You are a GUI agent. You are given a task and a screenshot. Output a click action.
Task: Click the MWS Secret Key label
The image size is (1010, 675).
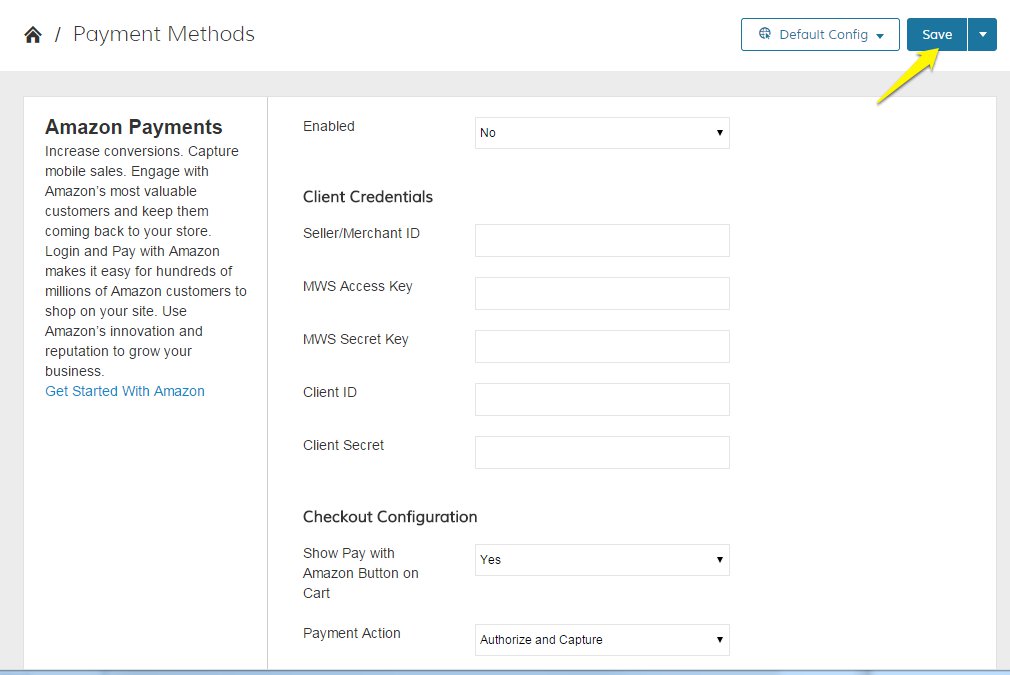click(x=356, y=339)
